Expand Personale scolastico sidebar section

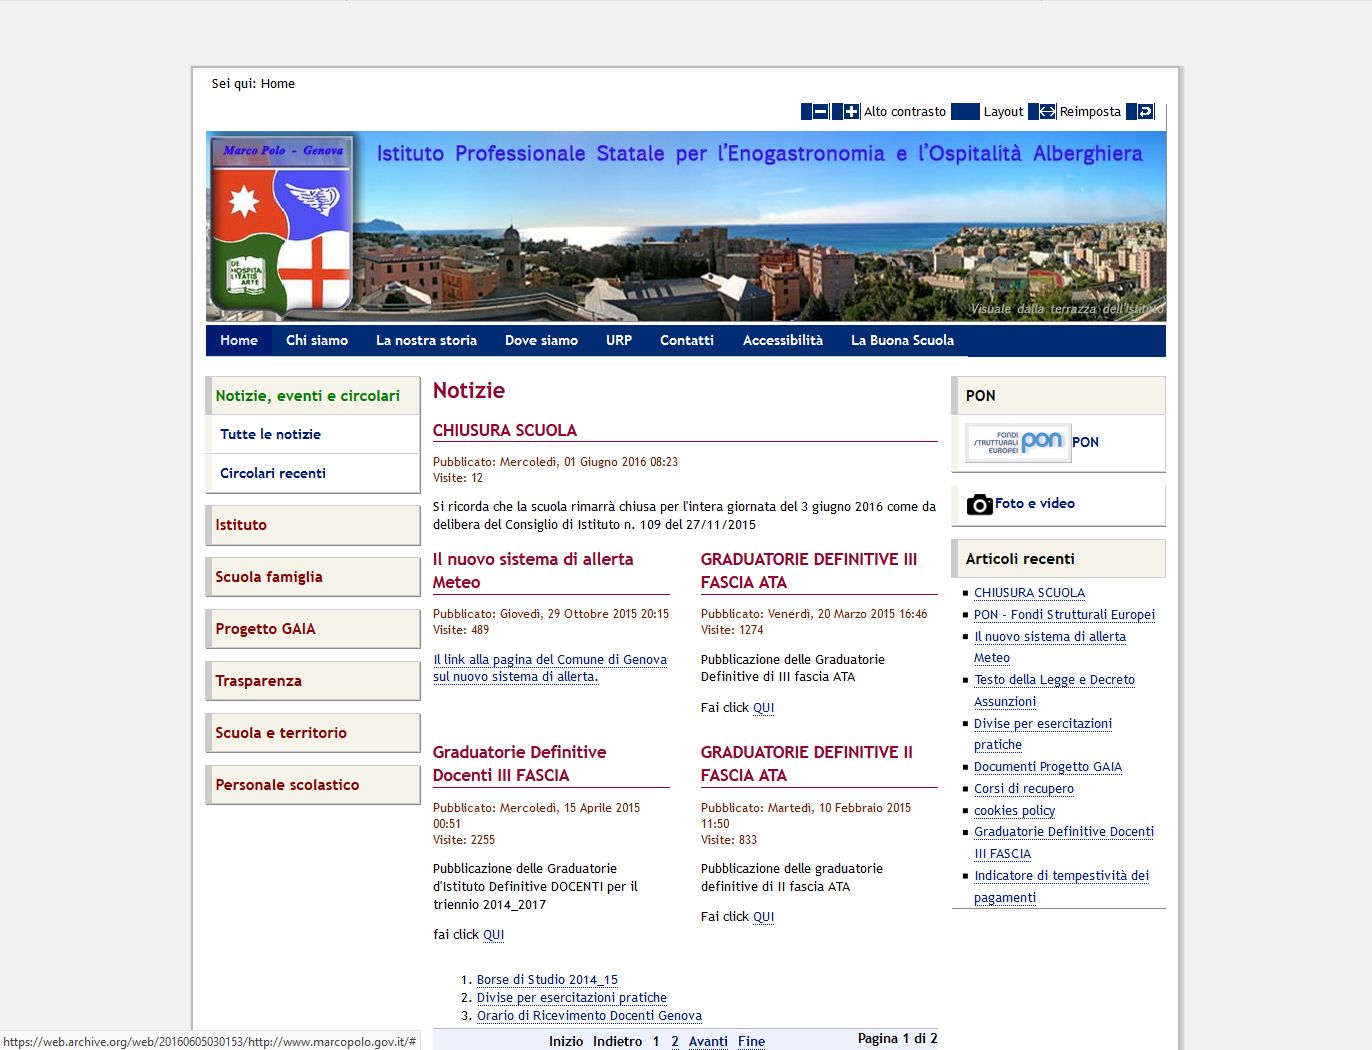(x=313, y=784)
